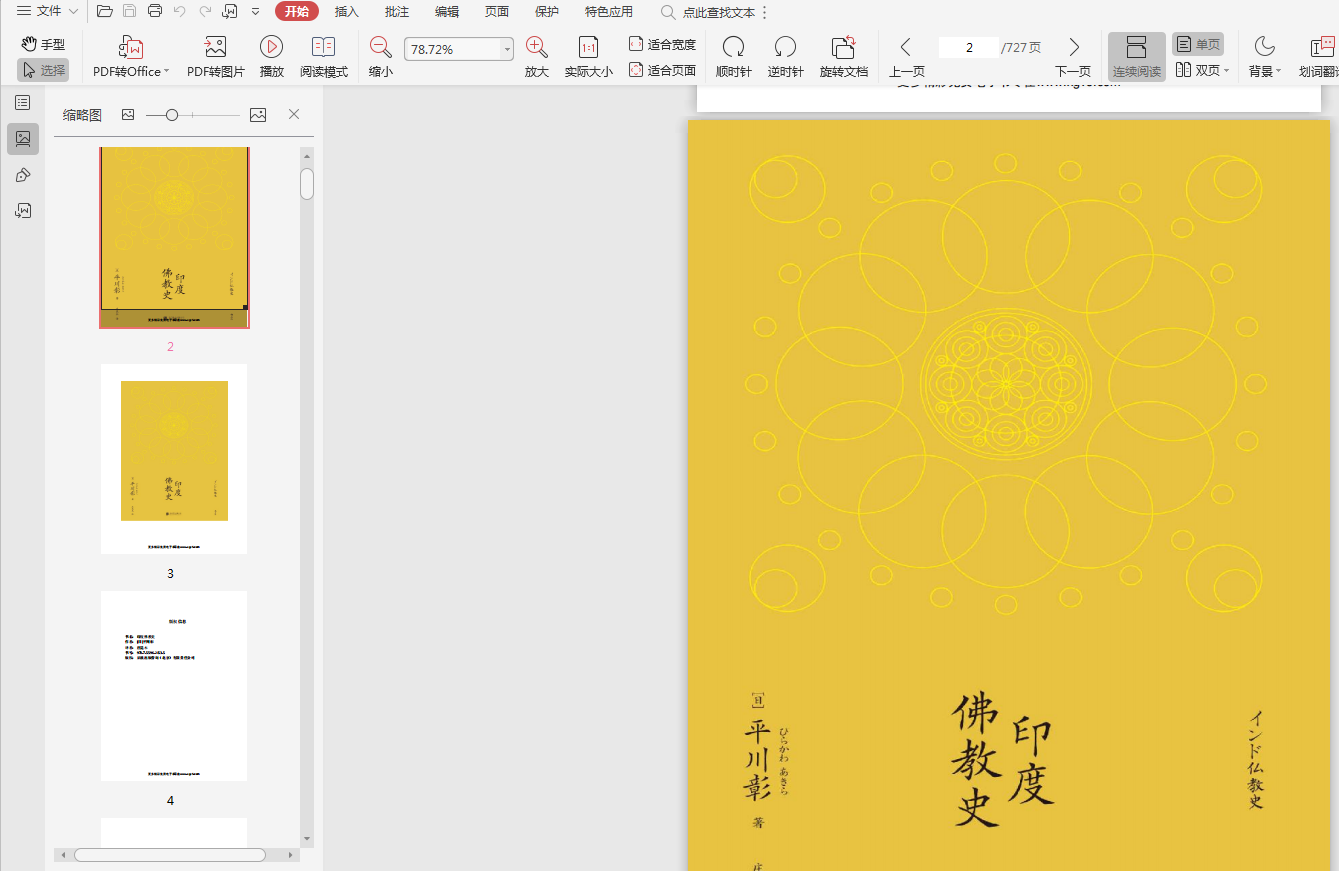This screenshot has width=1339, height=871.
Task: Toggle 连续阅读 continuous reading mode
Action: 1136,57
